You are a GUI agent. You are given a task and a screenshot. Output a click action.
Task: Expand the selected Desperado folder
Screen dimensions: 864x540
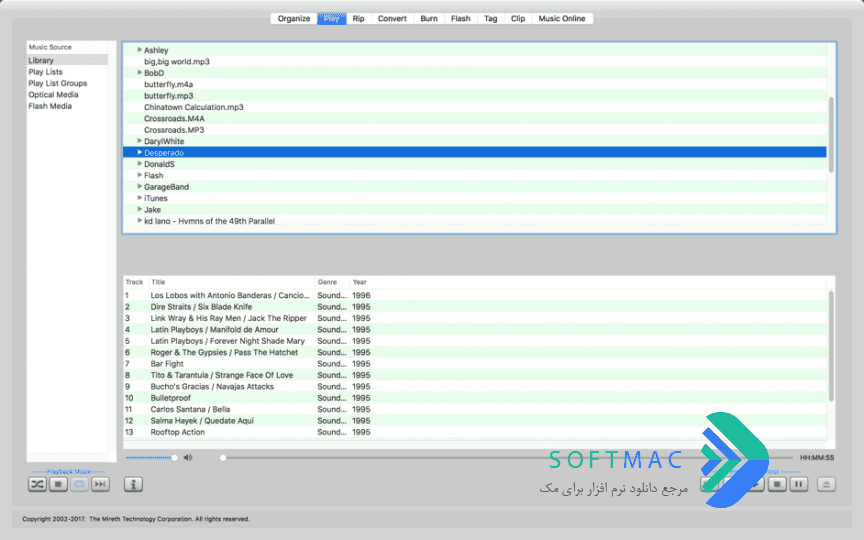pos(139,152)
